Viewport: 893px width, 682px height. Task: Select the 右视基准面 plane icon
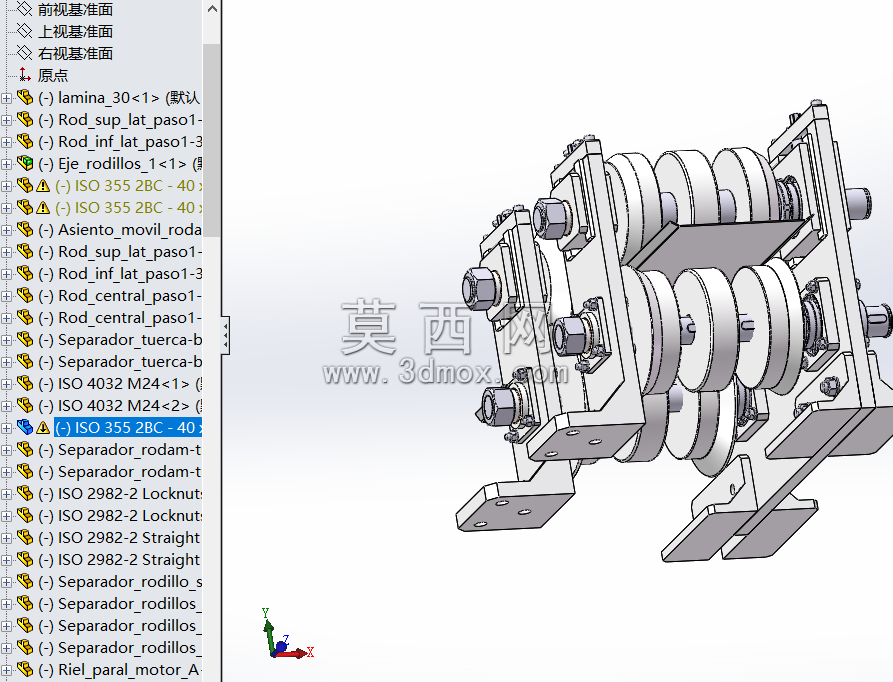click(x=24, y=53)
